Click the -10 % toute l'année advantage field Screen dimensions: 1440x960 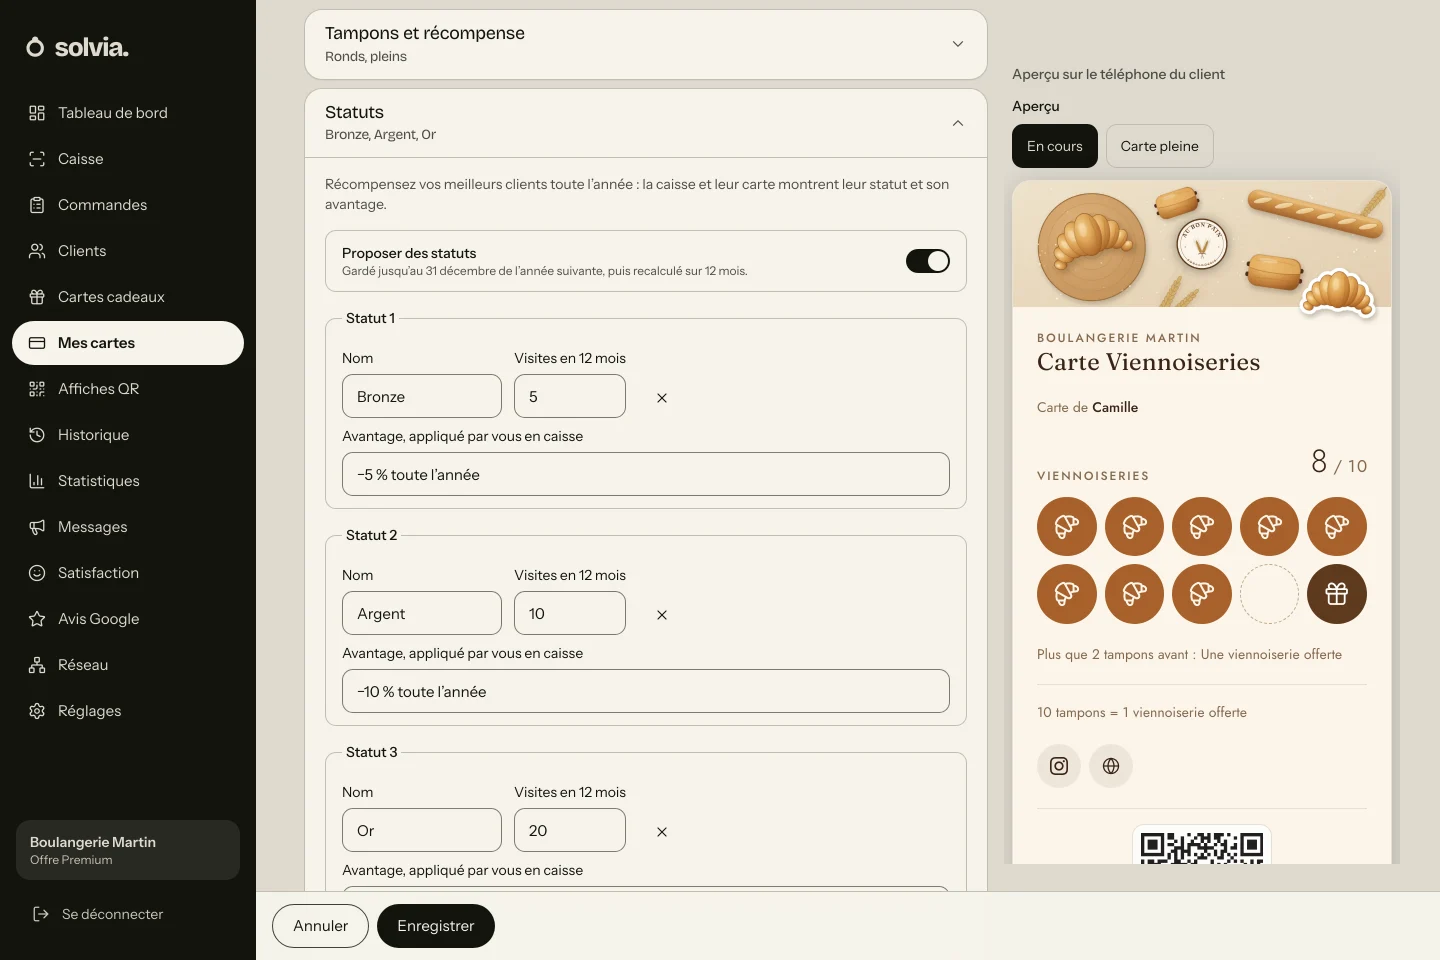[x=646, y=691]
